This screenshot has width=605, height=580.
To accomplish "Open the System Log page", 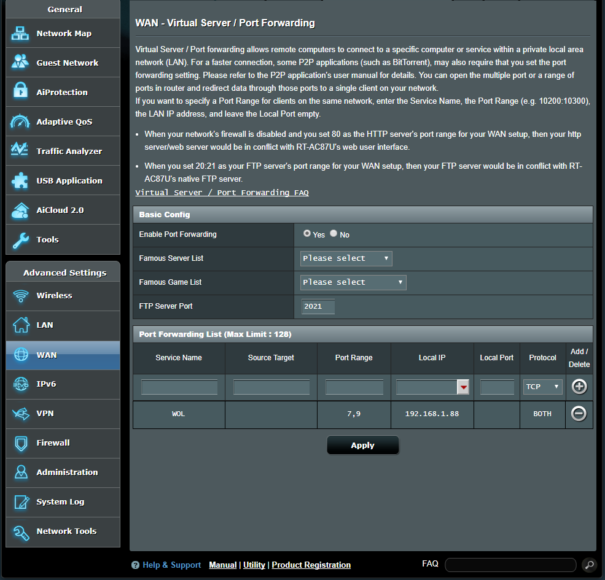I will click(x=63, y=502).
